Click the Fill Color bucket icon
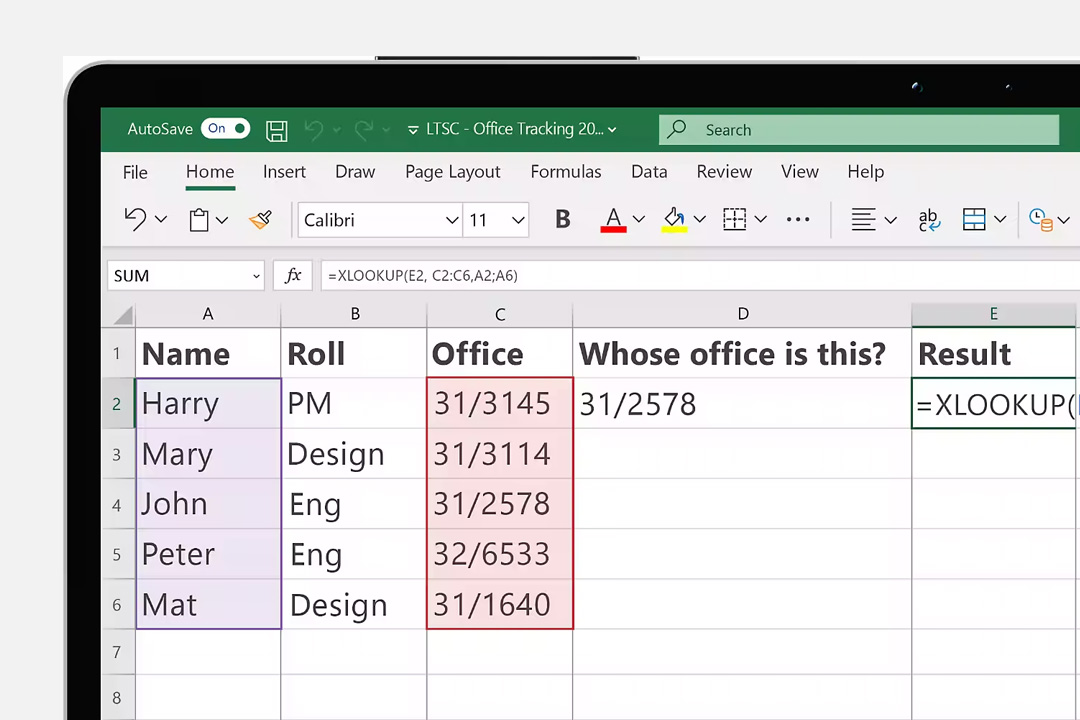Screen dimensions: 1080x720 click(x=673, y=218)
